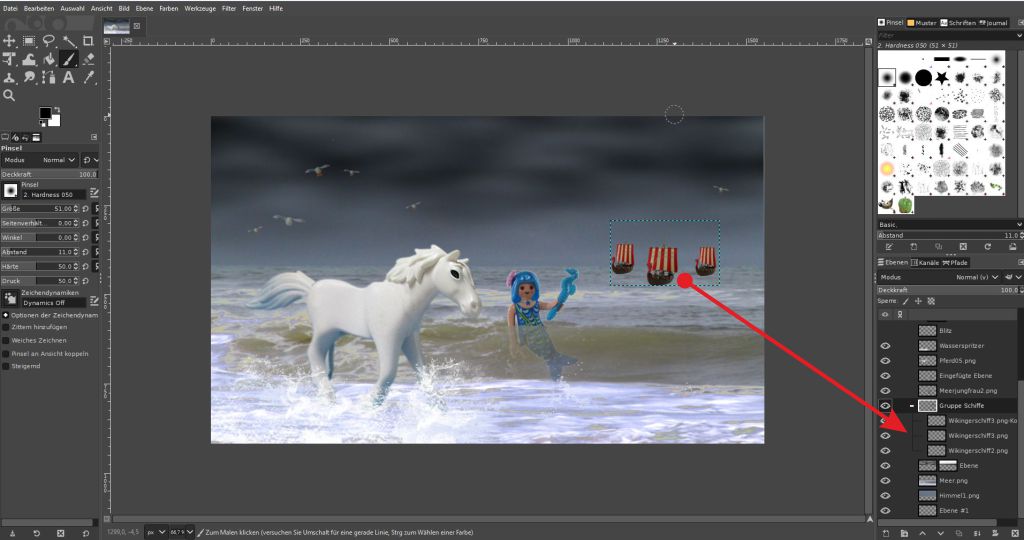The width and height of the screenshot is (1024, 540).
Task: Delete the selected layer
Action: 1015,533
